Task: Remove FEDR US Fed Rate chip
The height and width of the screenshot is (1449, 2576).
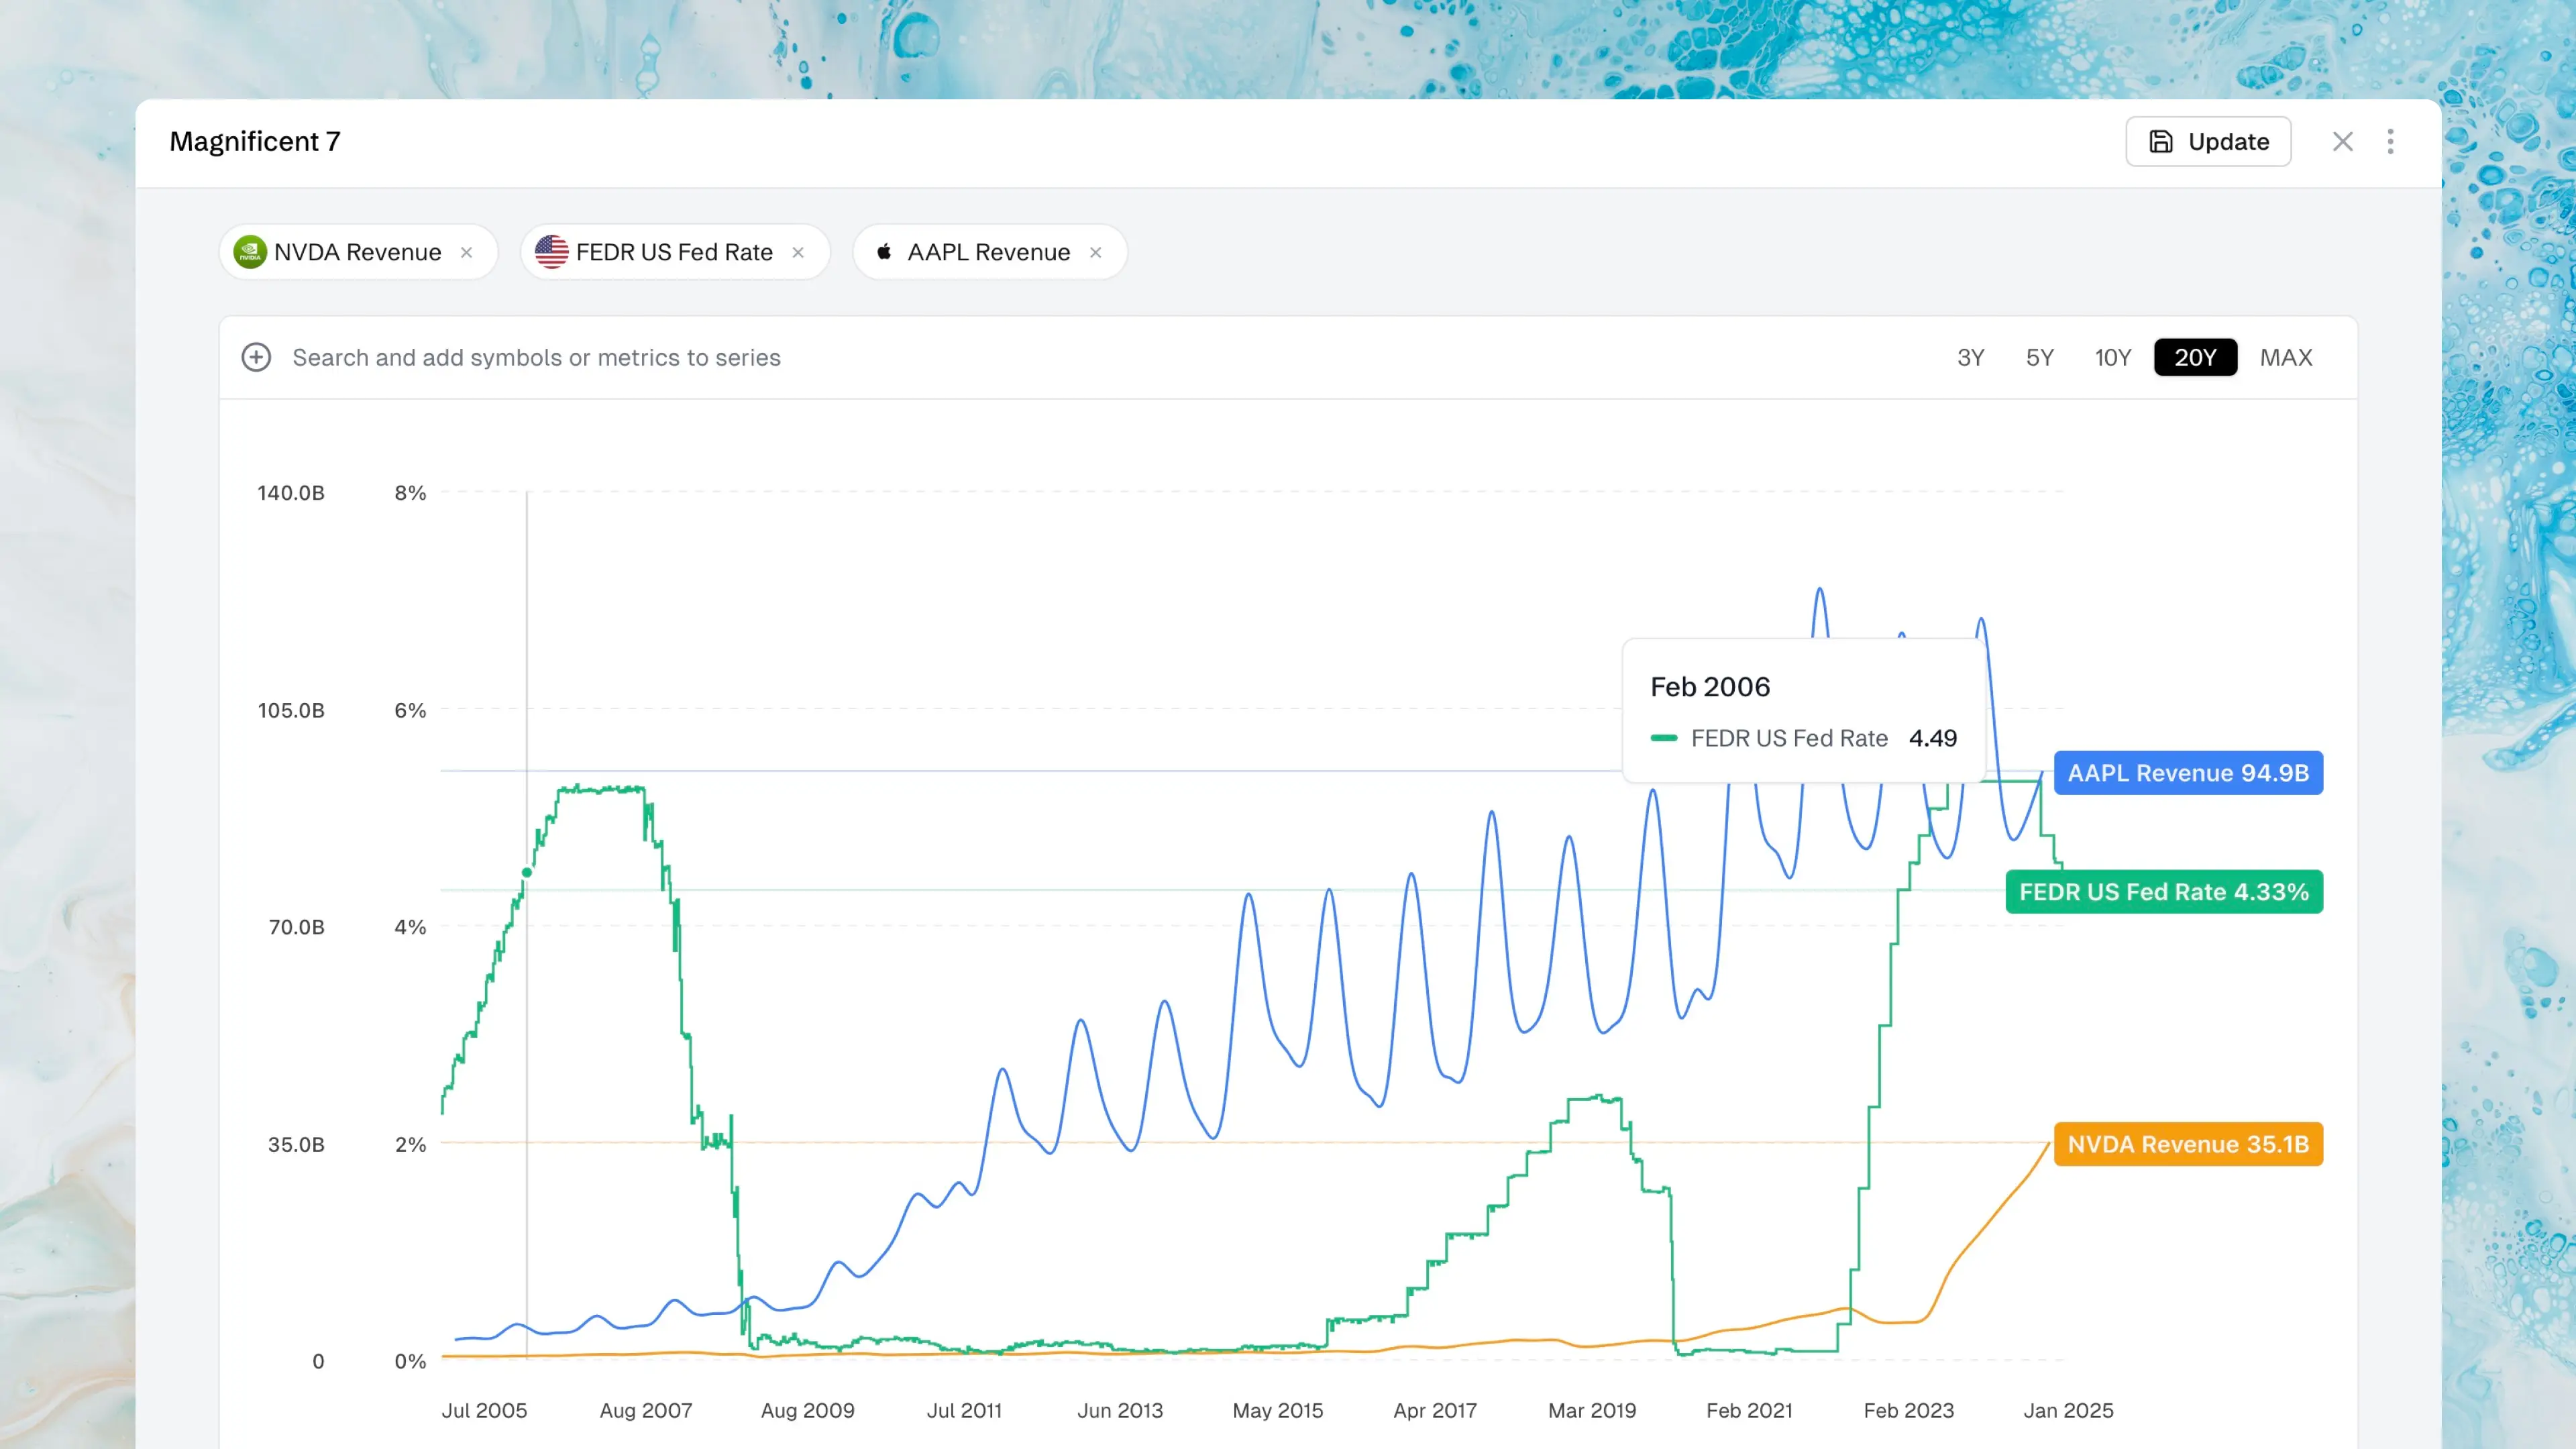Action: click(x=798, y=252)
